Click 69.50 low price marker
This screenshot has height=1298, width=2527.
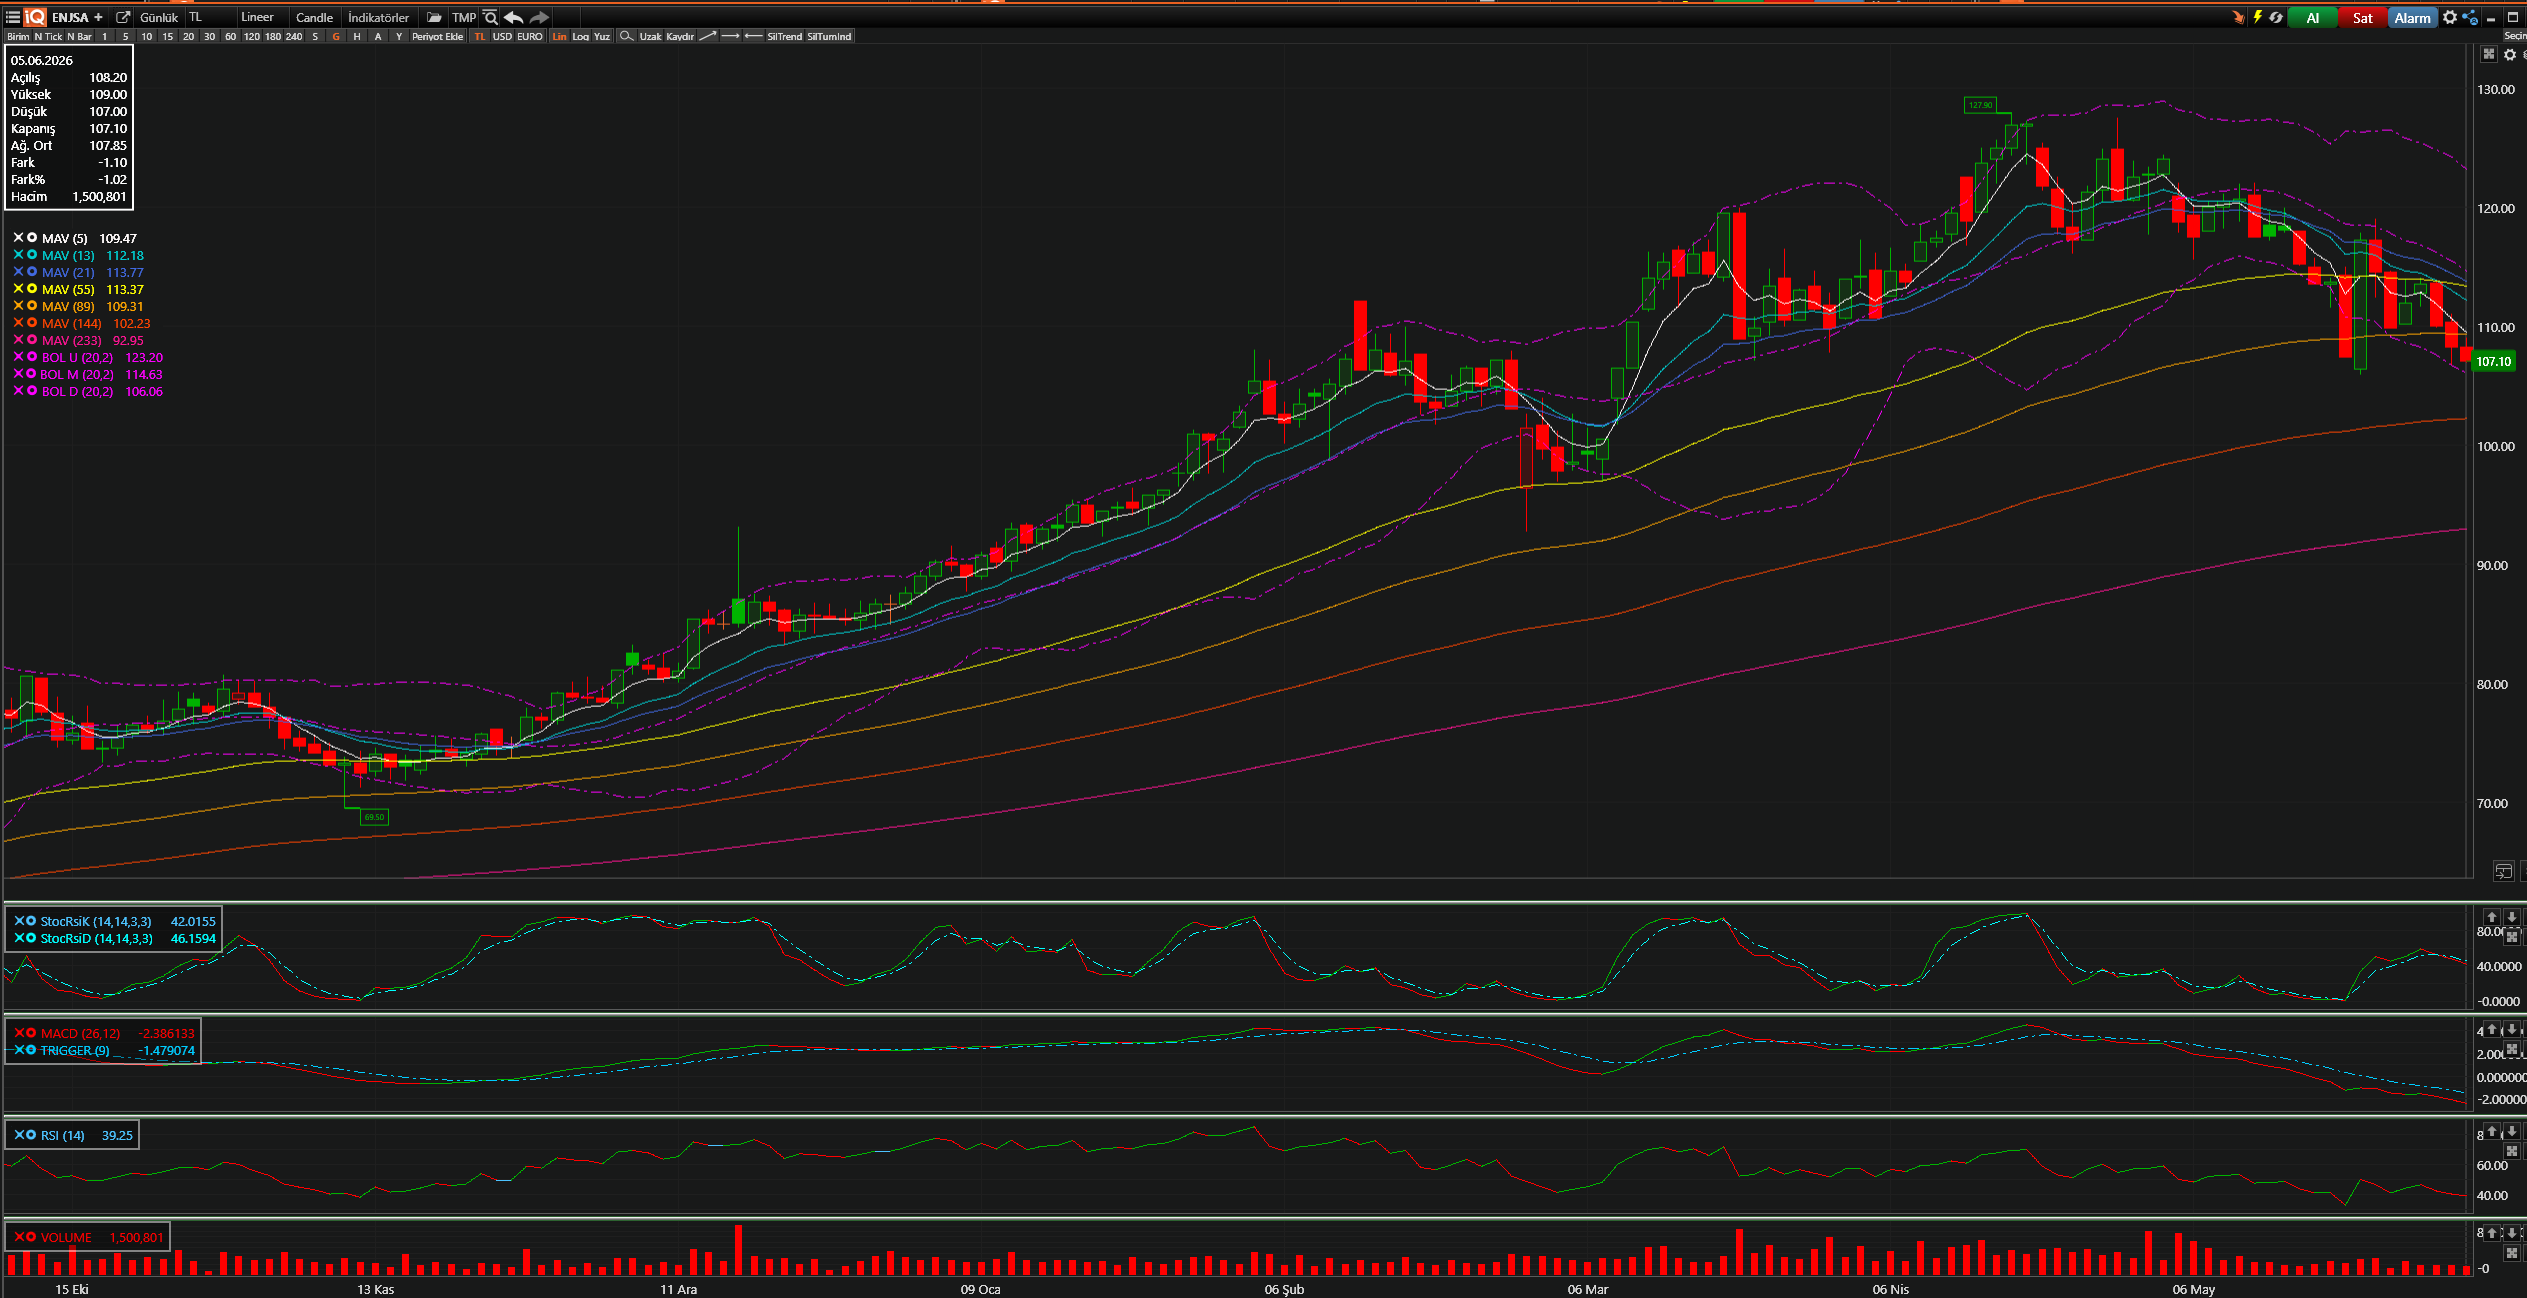[374, 817]
